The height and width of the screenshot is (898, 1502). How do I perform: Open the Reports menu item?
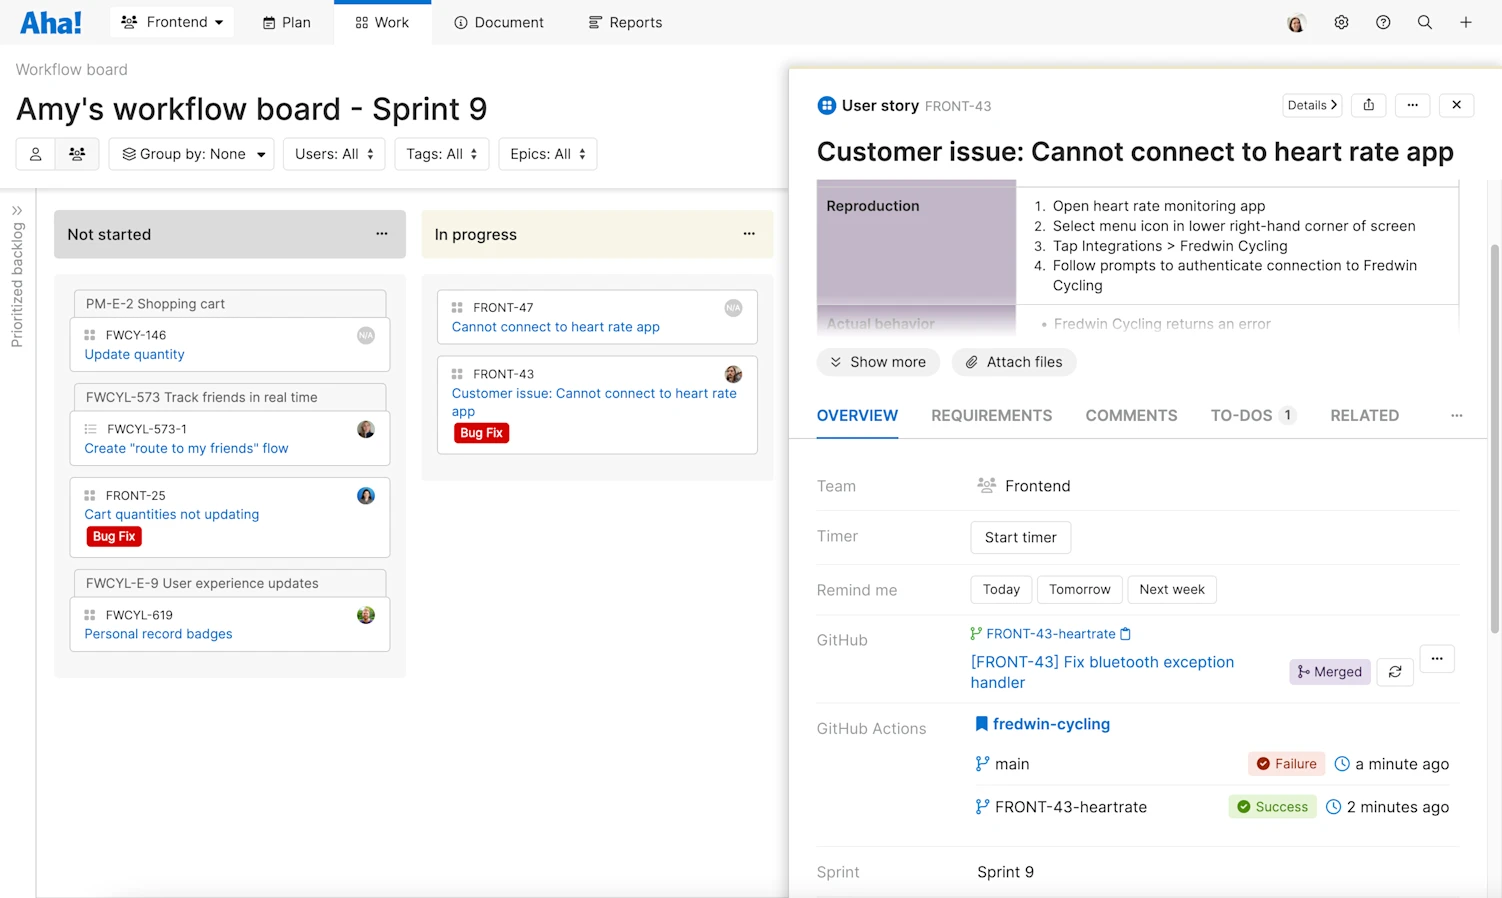(x=624, y=22)
